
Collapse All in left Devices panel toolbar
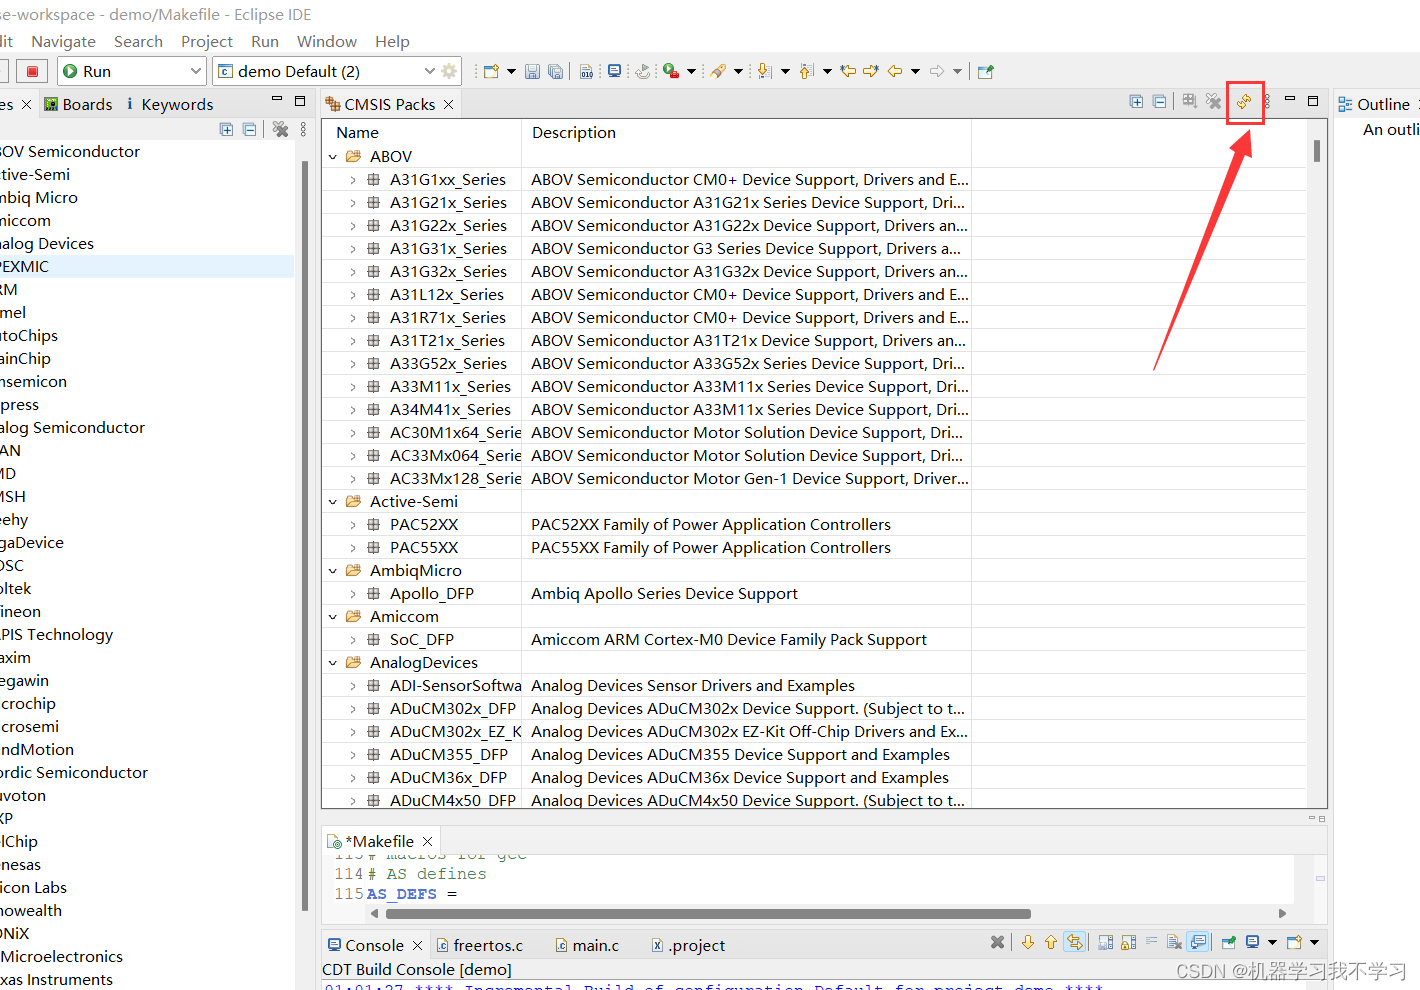(x=249, y=129)
